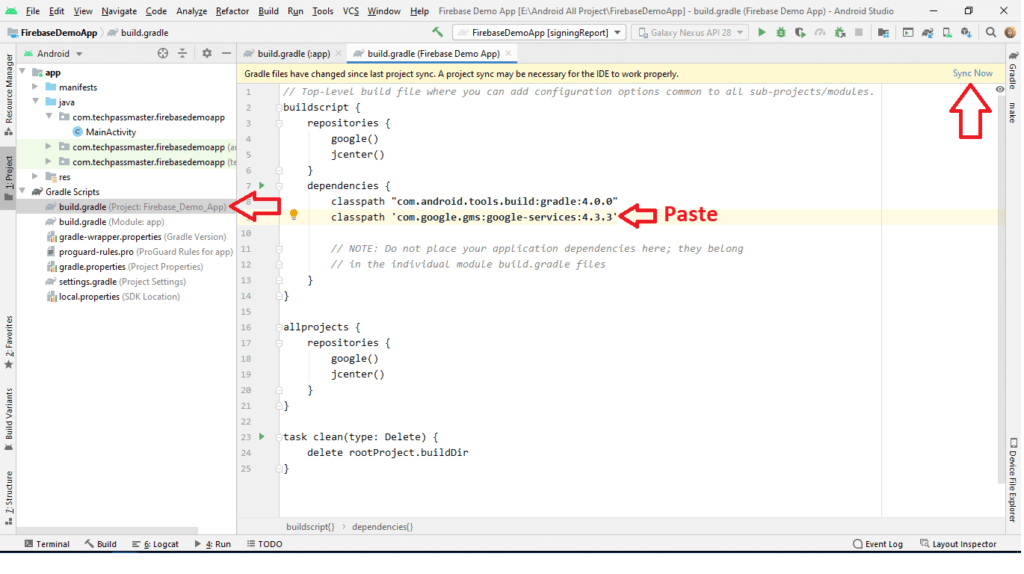
Task: Click run gutter arrow beside task clean
Action: coord(262,436)
